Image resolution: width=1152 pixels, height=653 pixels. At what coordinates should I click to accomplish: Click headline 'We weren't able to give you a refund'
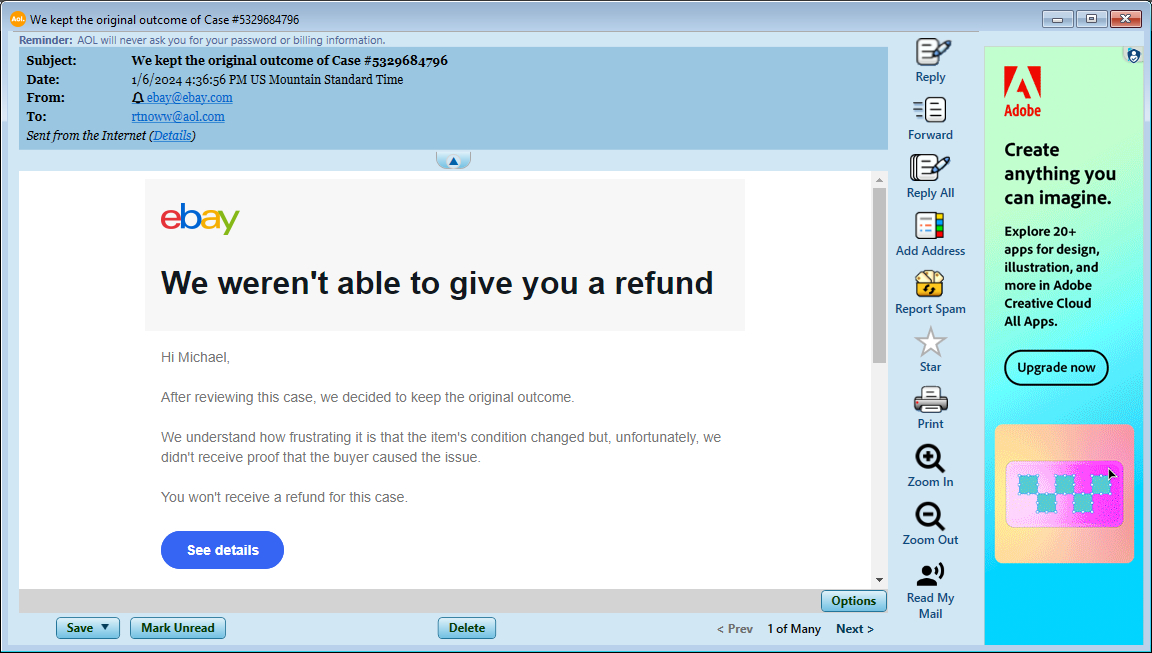click(x=437, y=283)
